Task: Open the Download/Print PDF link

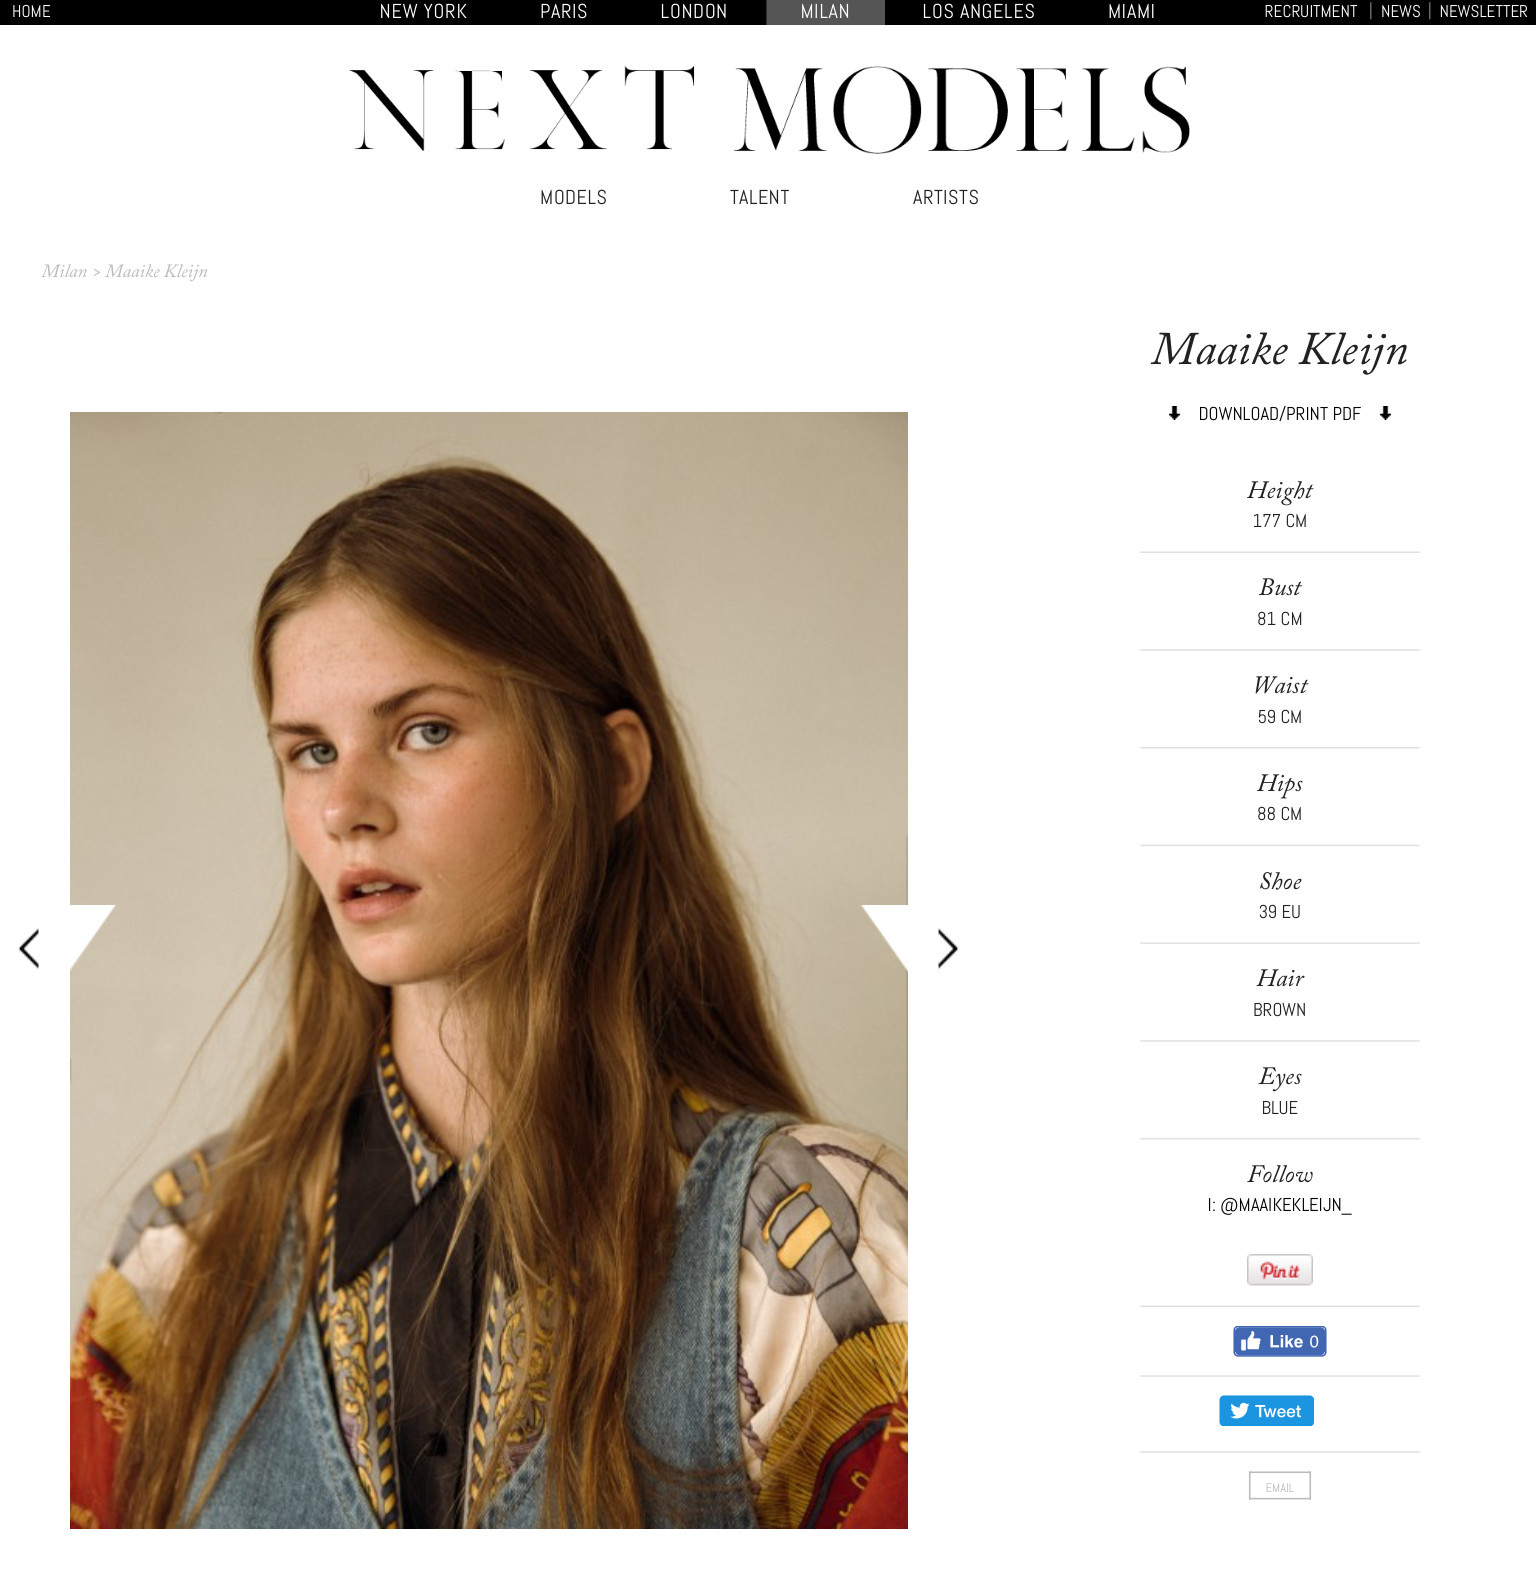Action: pos(1279,414)
